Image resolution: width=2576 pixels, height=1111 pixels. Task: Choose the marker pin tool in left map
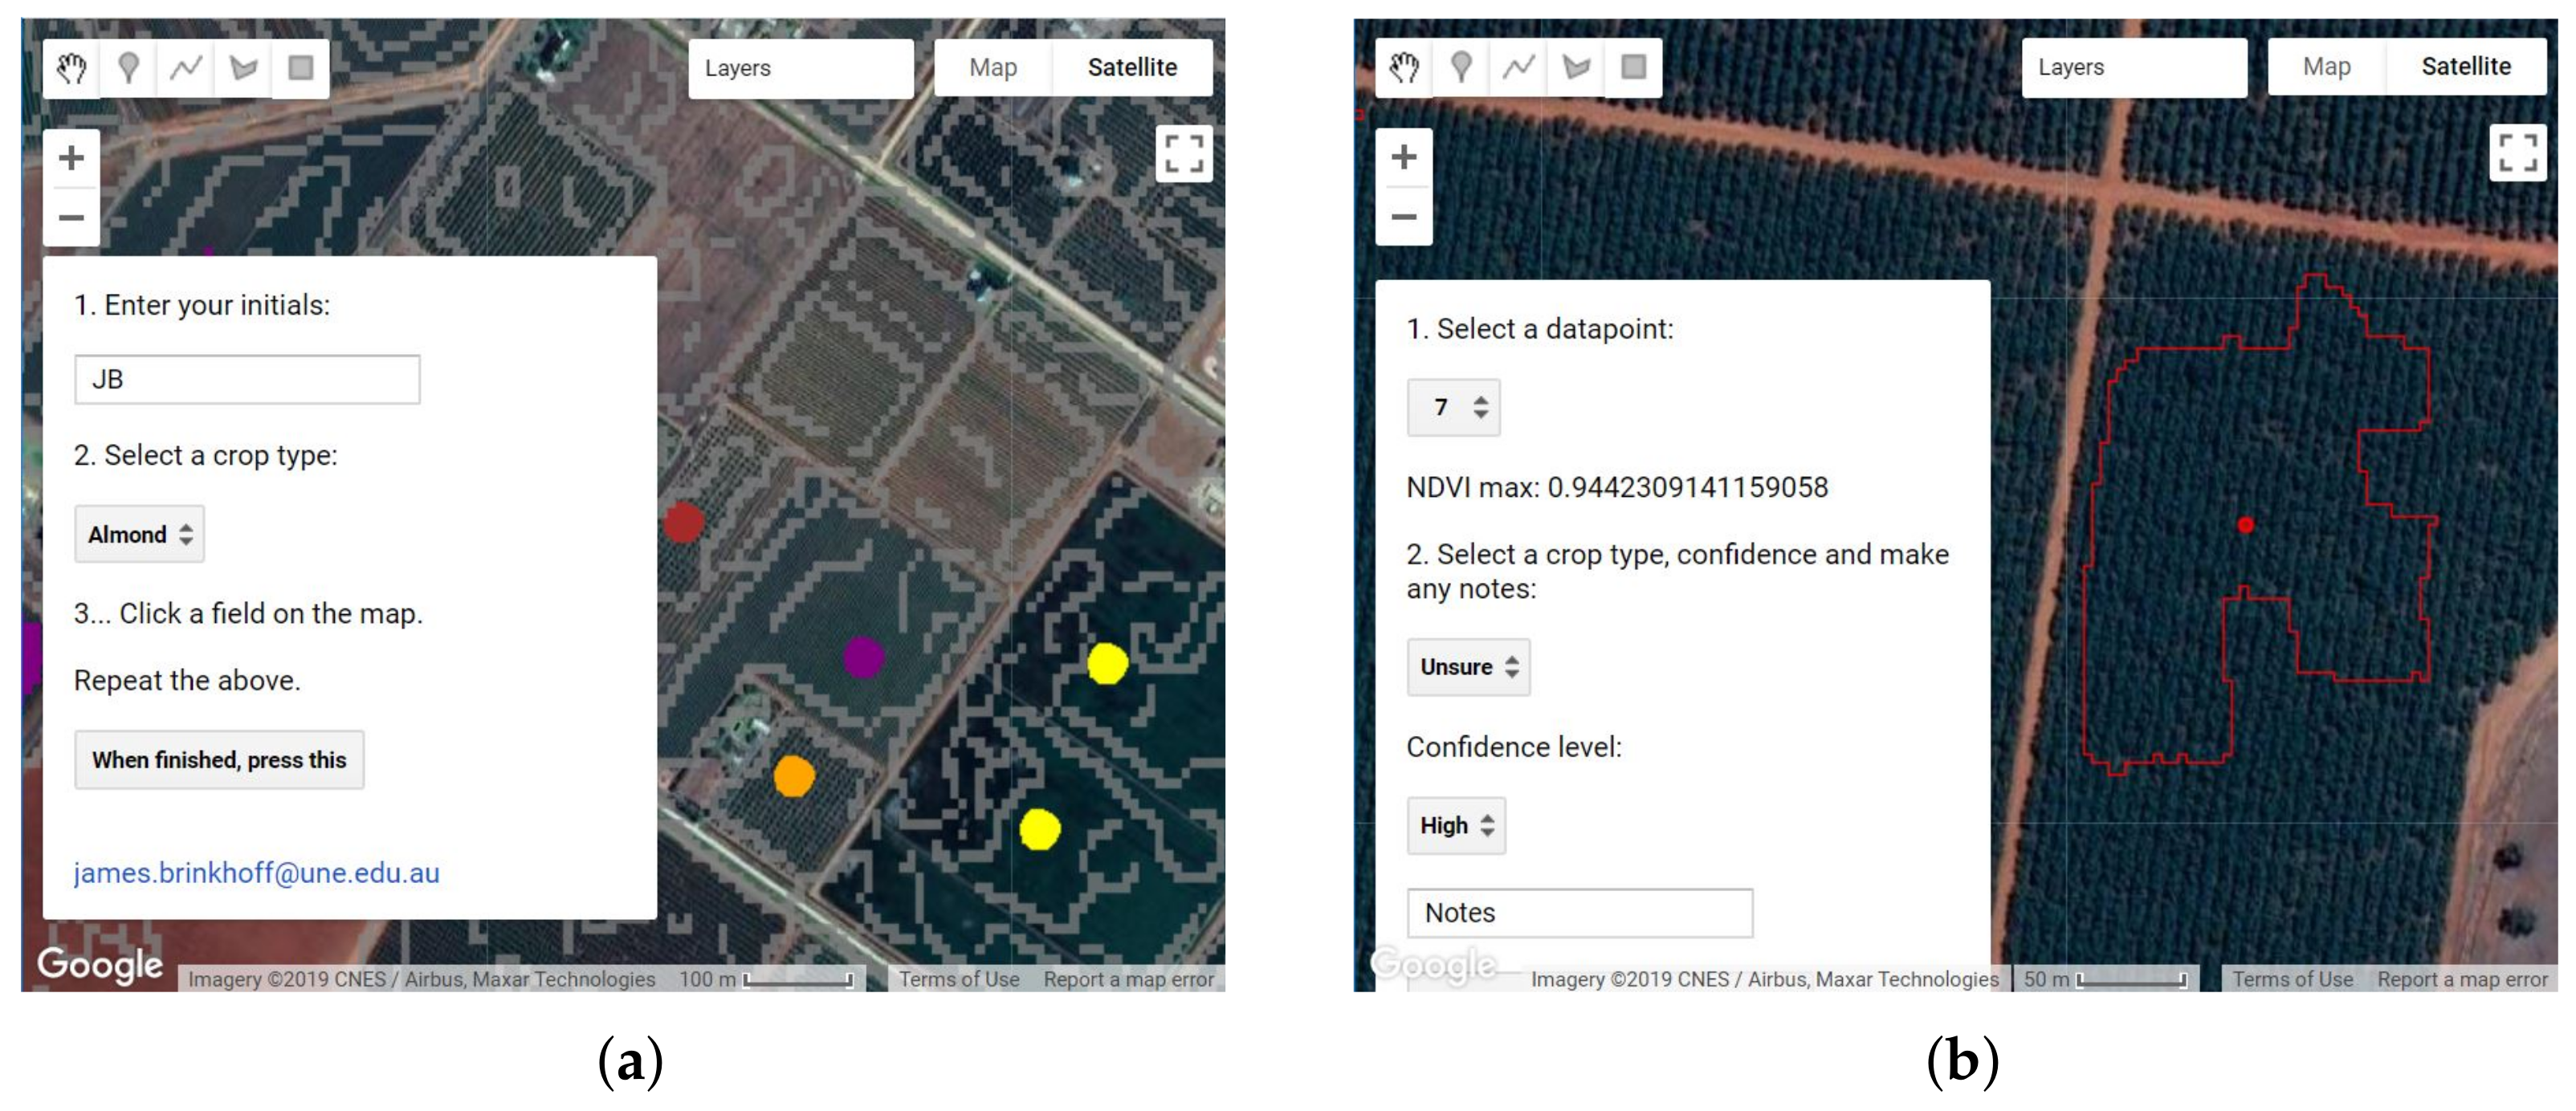pyautogui.click(x=128, y=68)
